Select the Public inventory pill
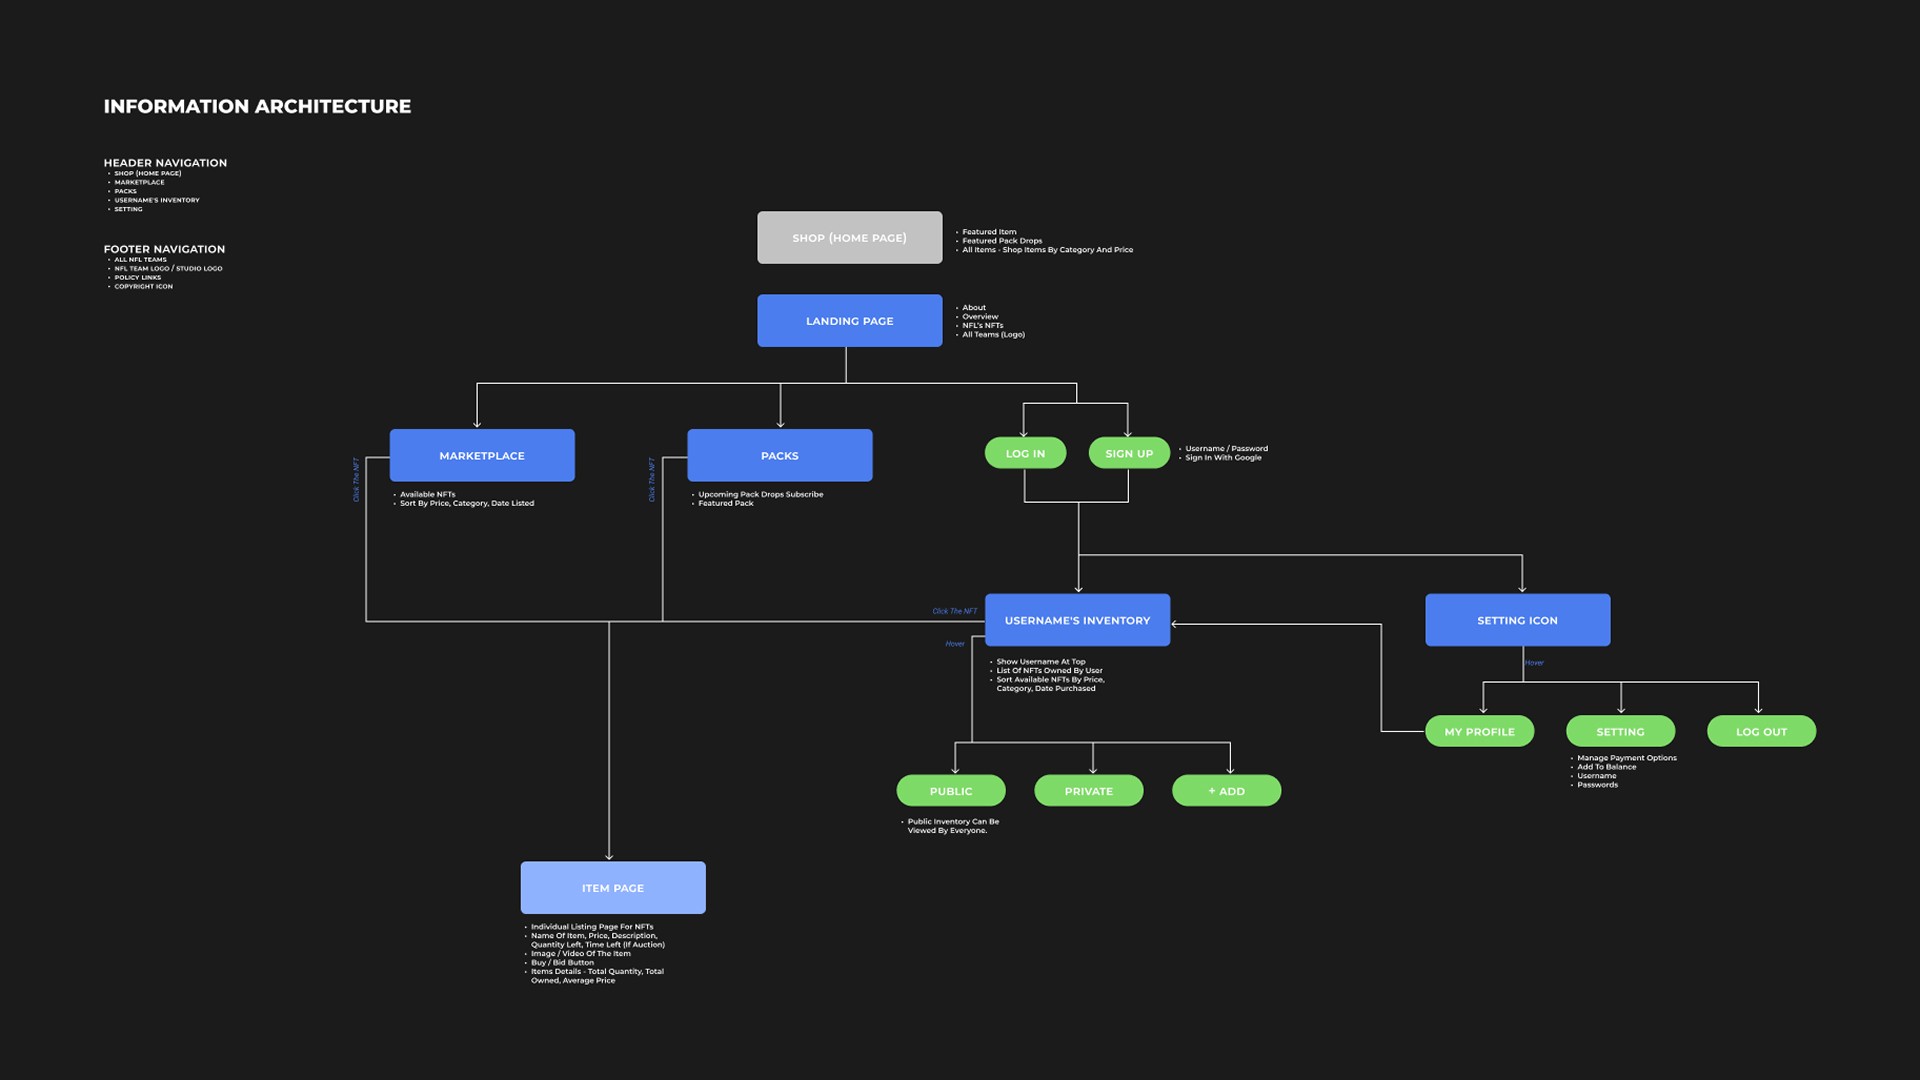 950,791
